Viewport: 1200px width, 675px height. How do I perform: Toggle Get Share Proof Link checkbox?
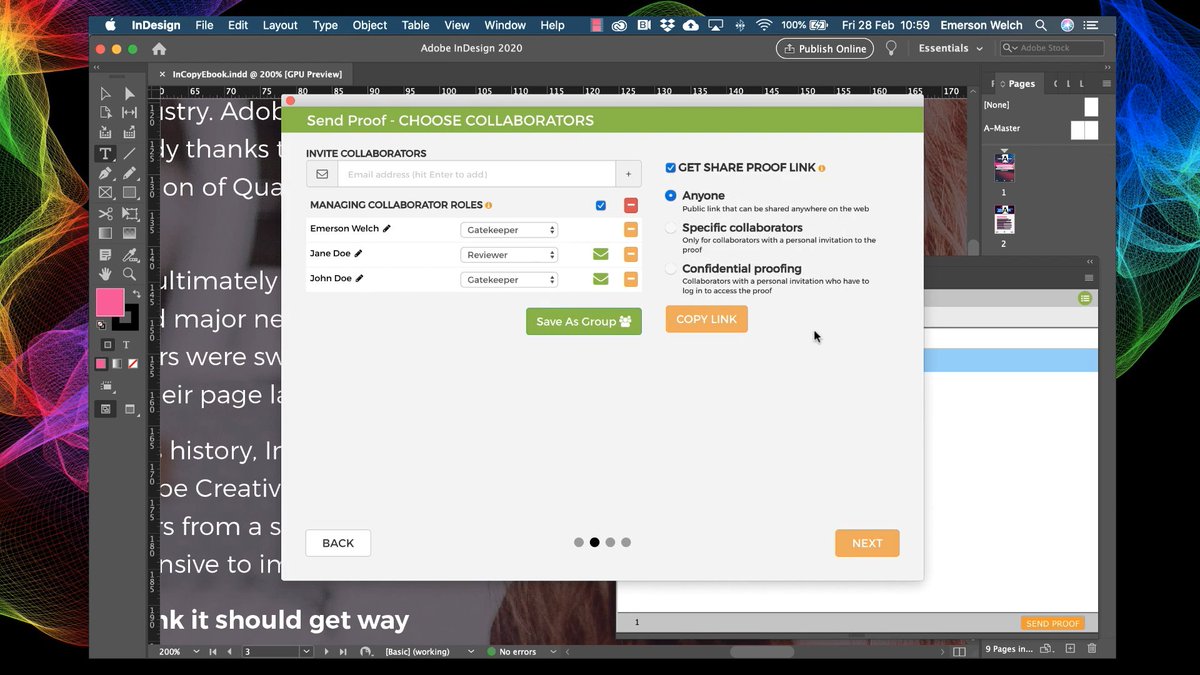click(671, 168)
